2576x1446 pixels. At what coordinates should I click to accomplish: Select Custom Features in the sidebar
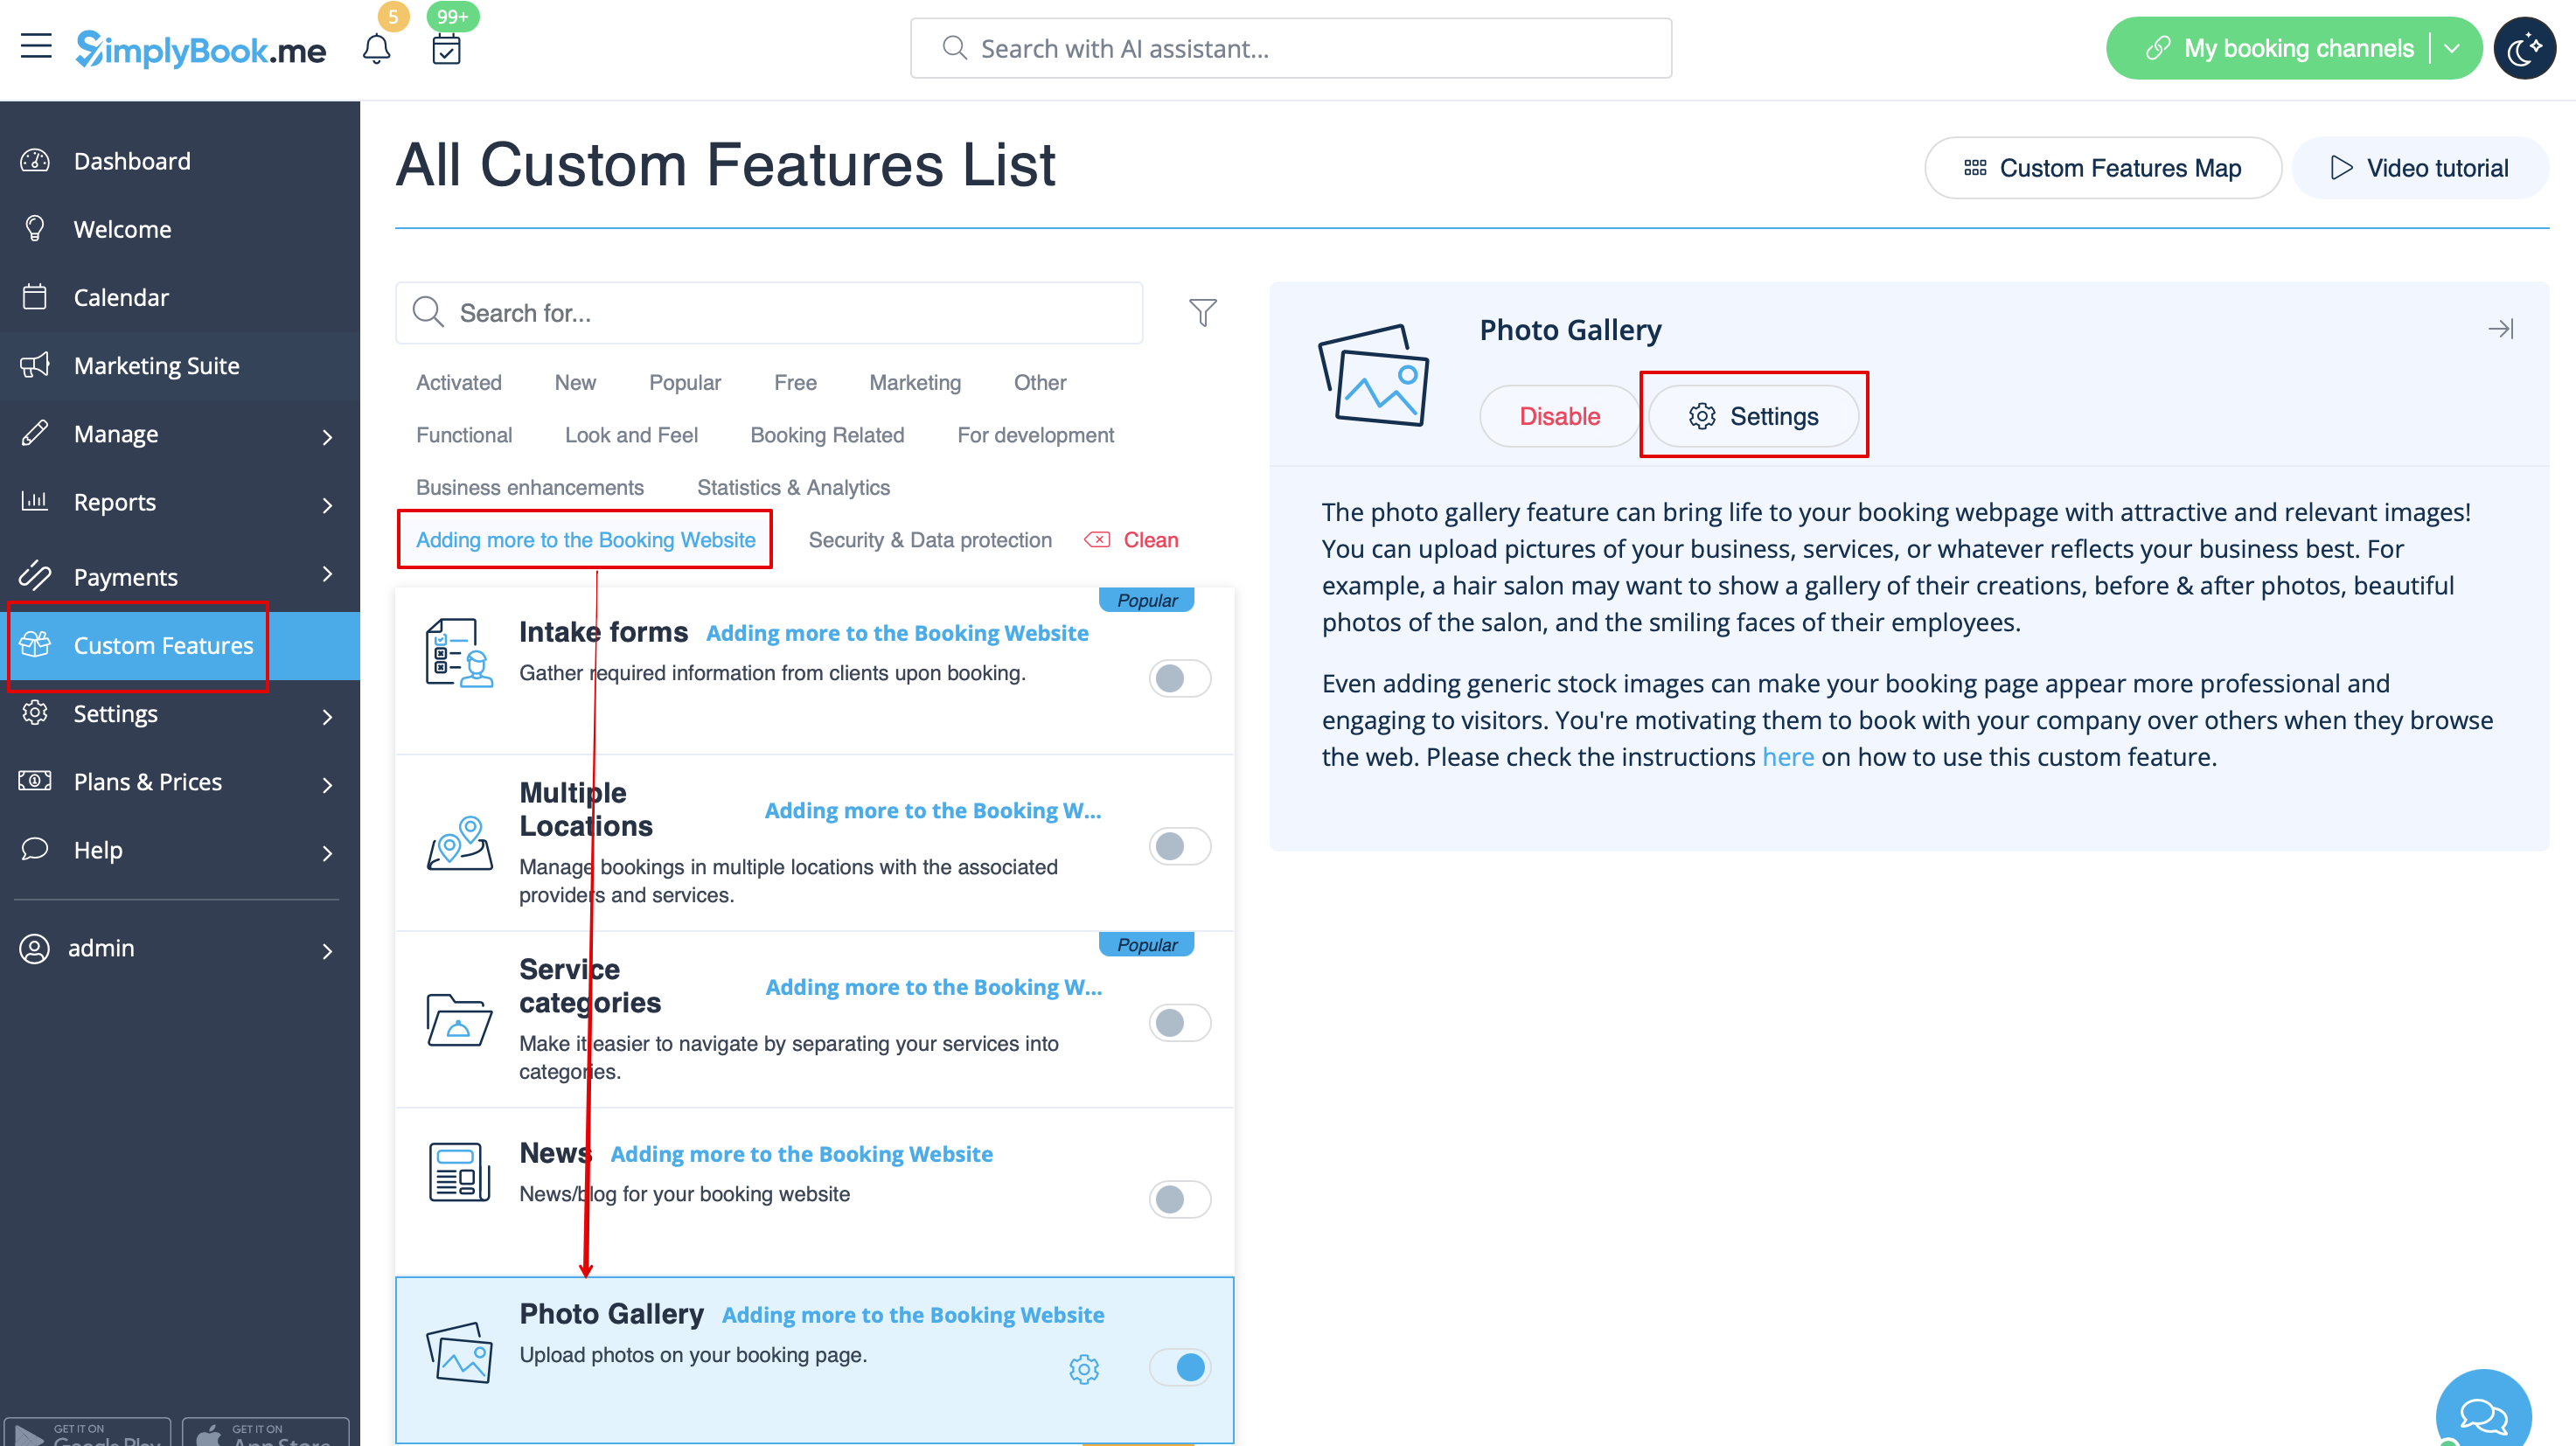coord(180,645)
